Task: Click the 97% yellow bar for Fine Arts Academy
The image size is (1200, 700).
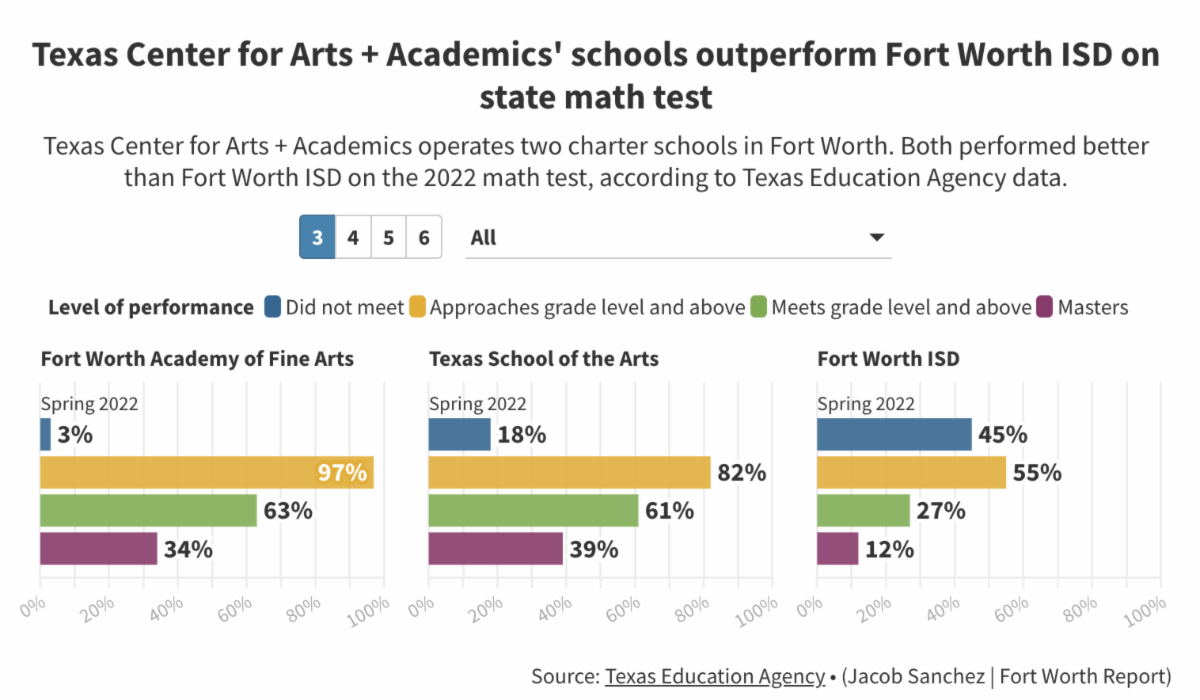Action: pyautogui.click(x=206, y=472)
